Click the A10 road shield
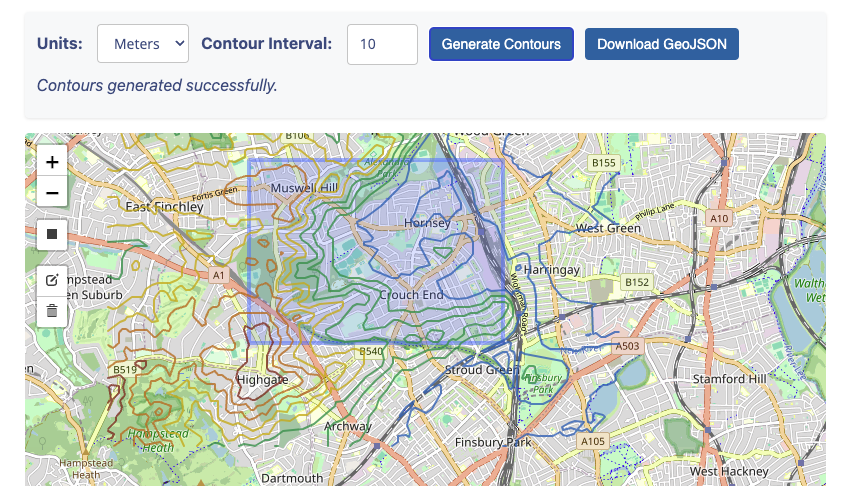Viewport: 844px width, 486px height. click(719, 219)
